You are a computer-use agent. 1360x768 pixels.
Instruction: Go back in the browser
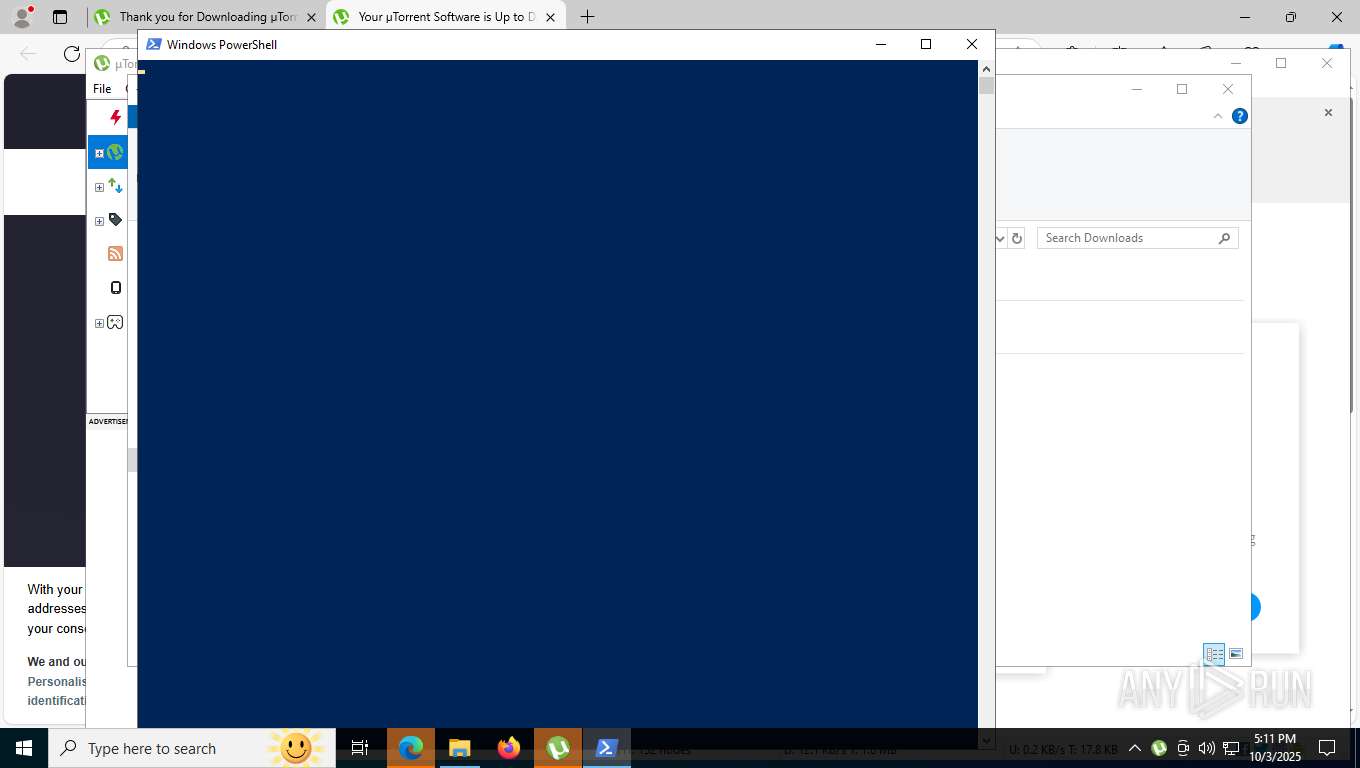tap(28, 54)
